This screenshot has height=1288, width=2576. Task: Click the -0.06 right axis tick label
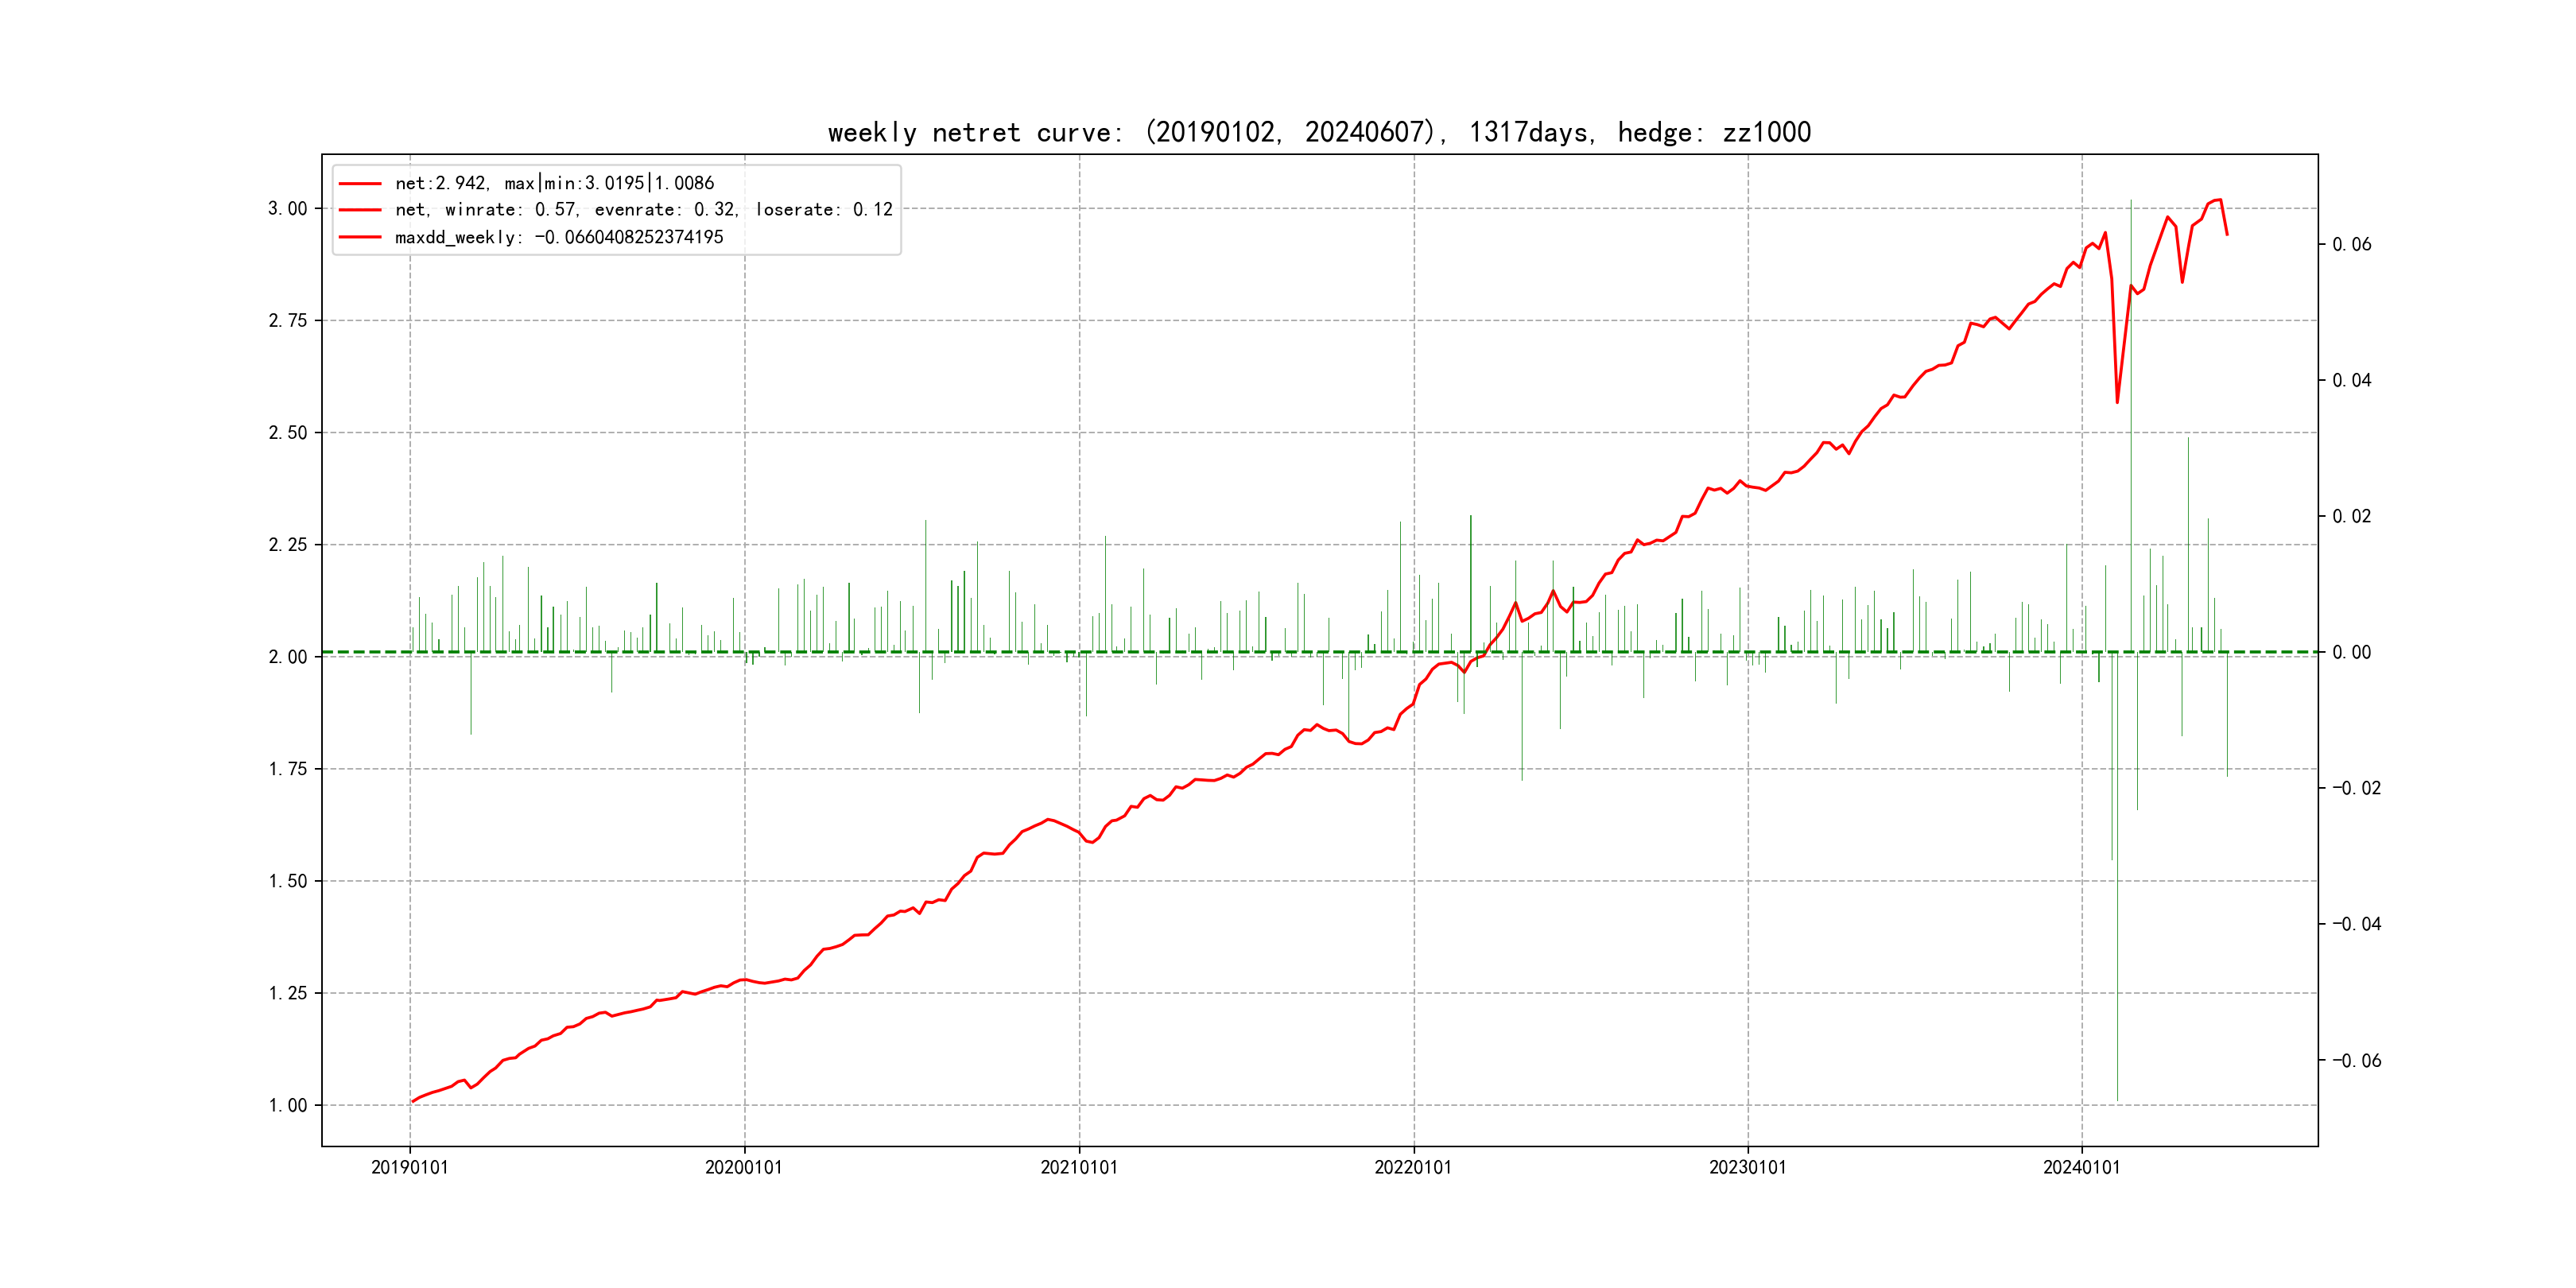click(2356, 1061)
